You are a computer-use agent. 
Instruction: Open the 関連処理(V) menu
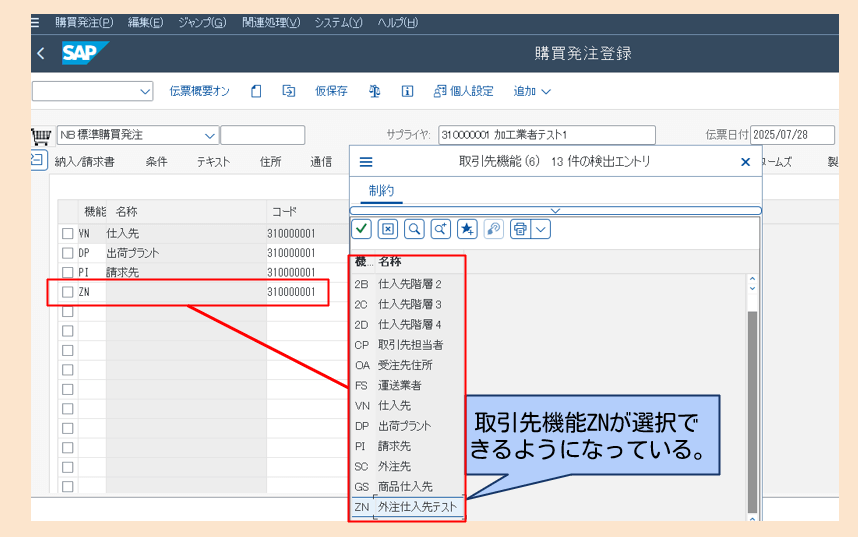pos(271,22)
